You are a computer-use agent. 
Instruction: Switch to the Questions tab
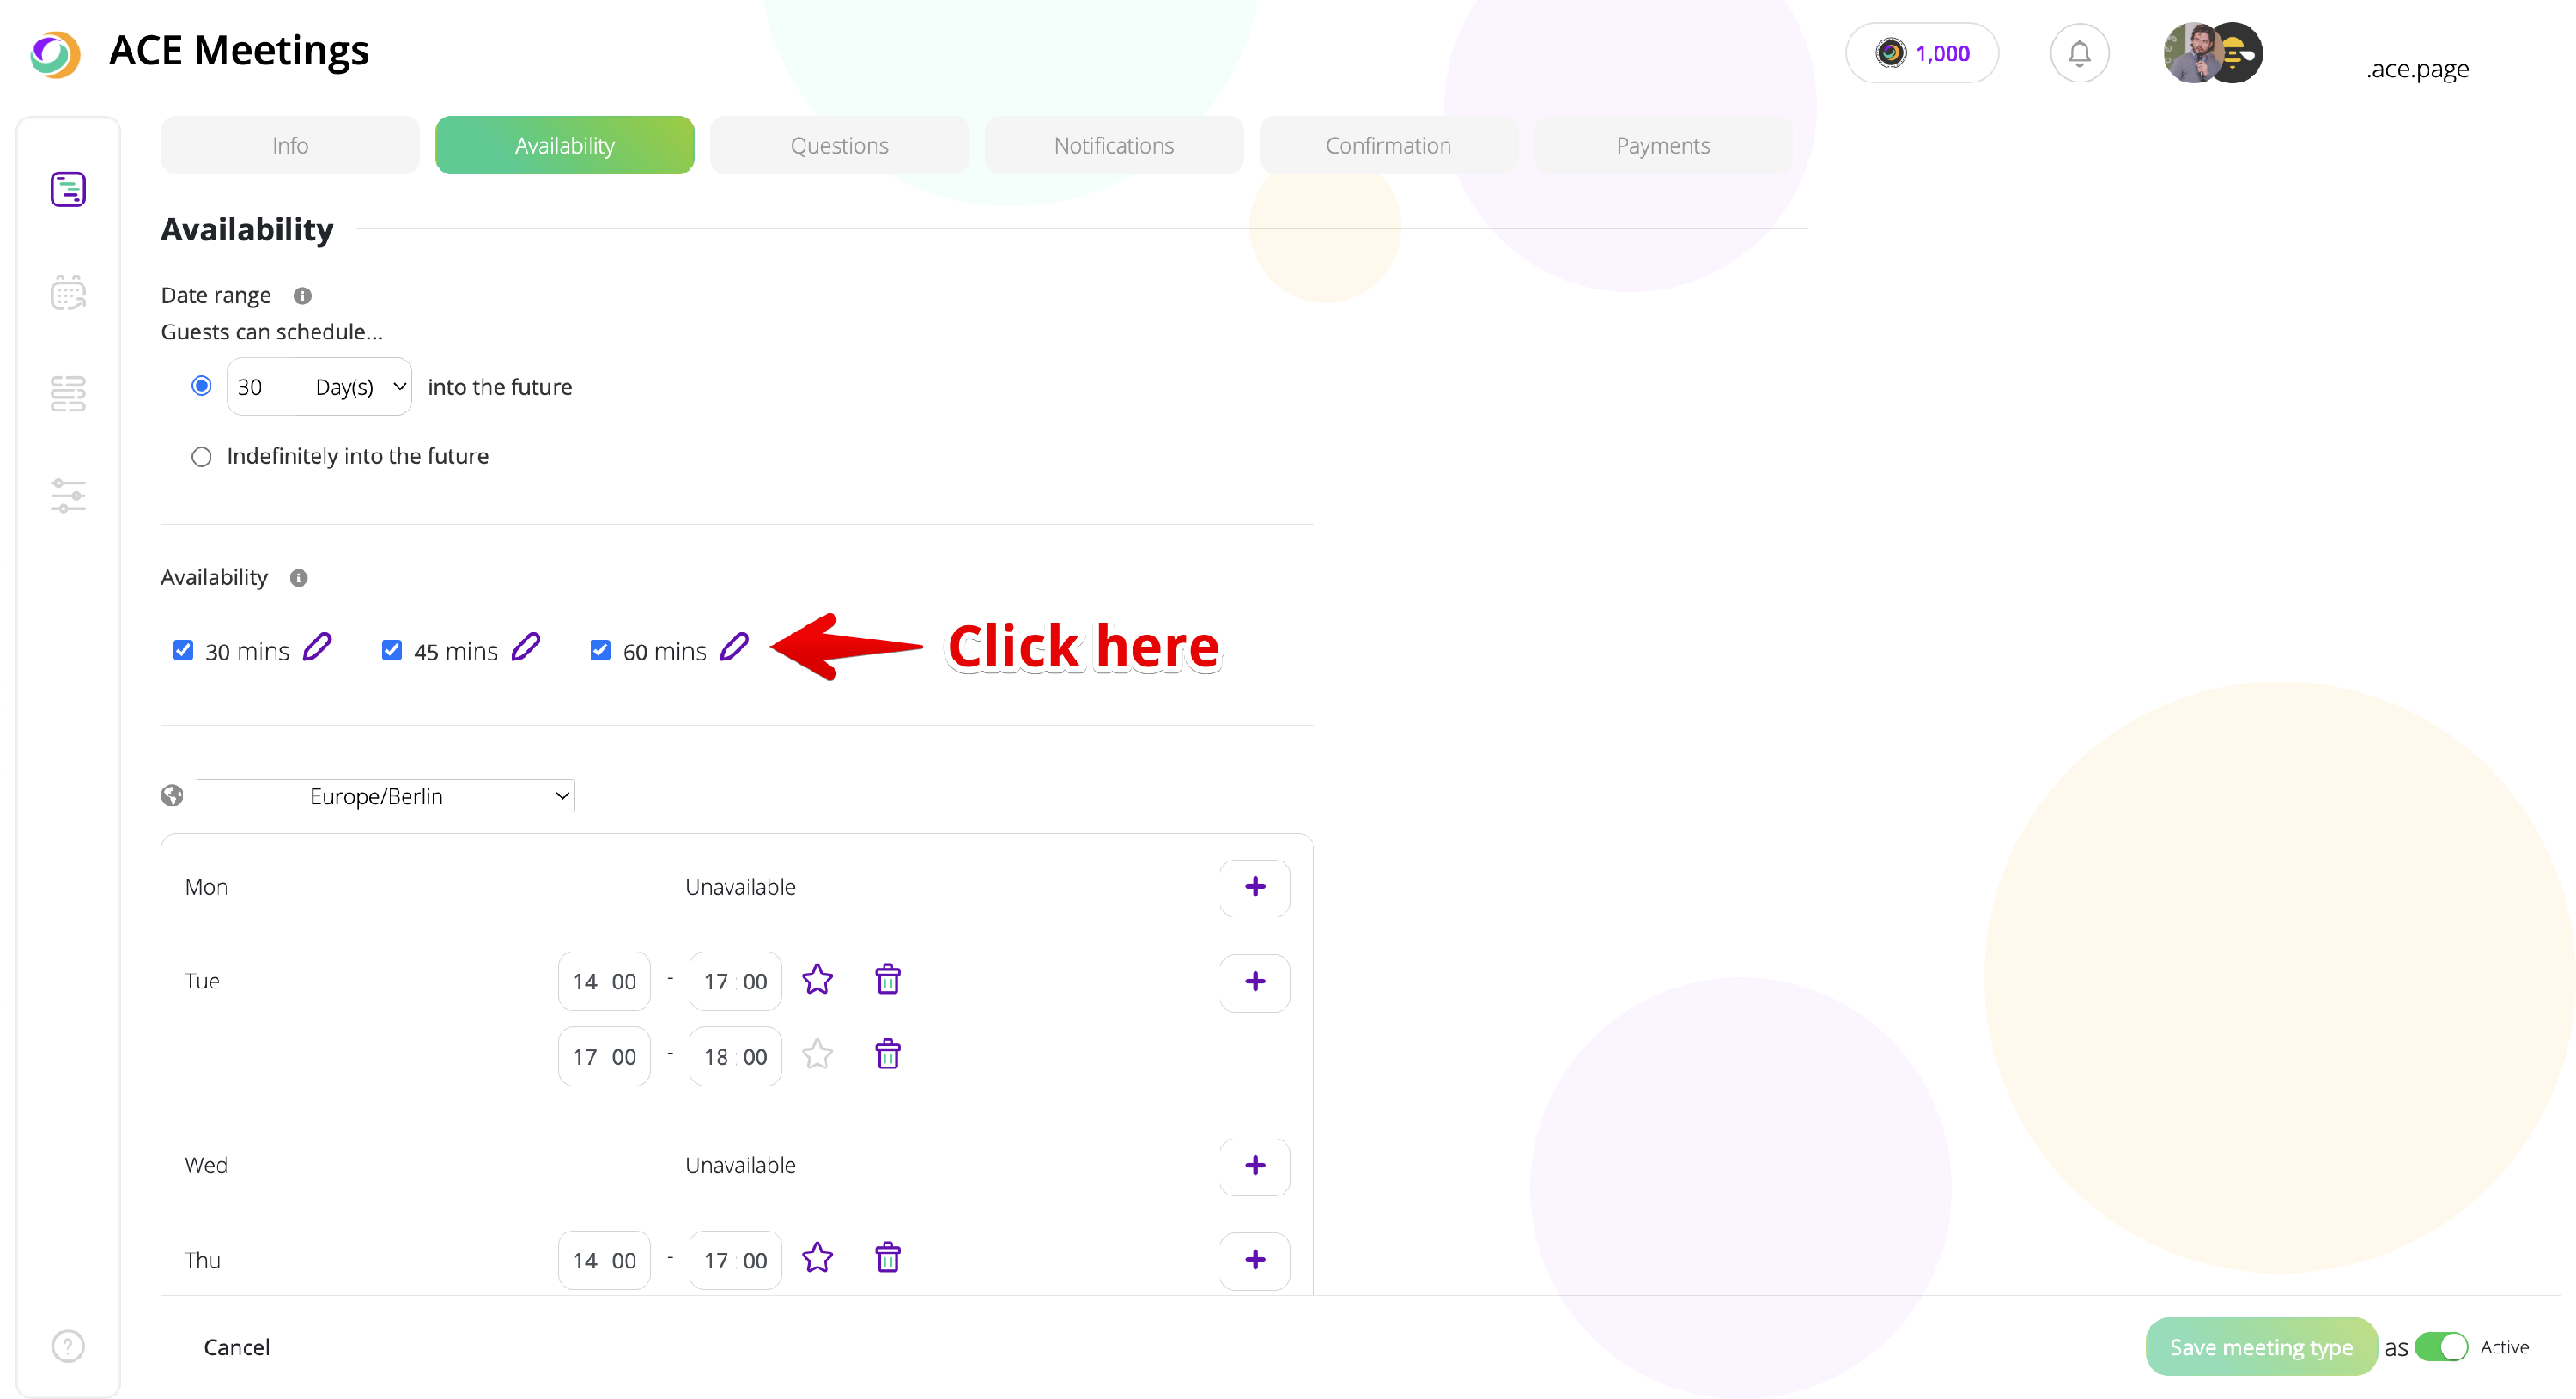(x=839, y=146)
